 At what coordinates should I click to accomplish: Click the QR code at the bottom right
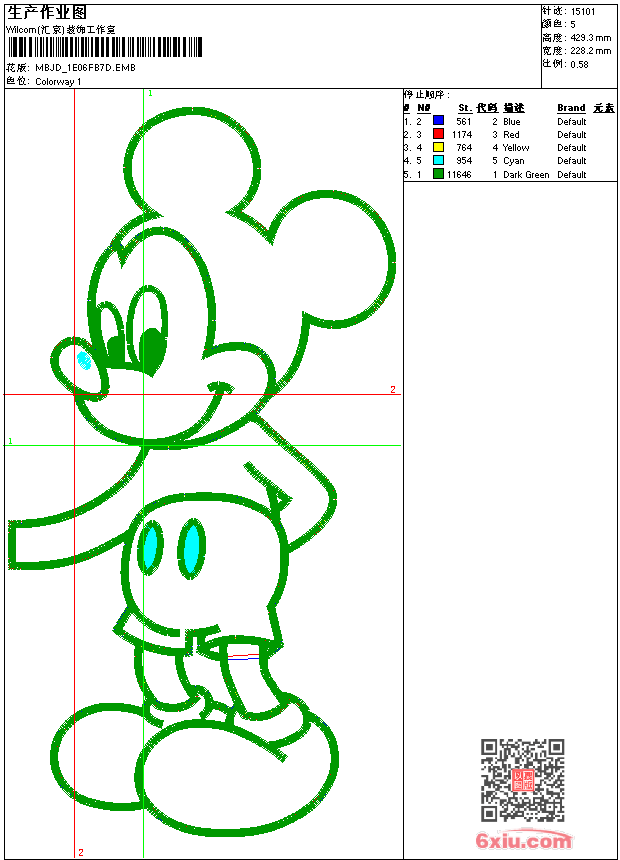coord(523,780)
